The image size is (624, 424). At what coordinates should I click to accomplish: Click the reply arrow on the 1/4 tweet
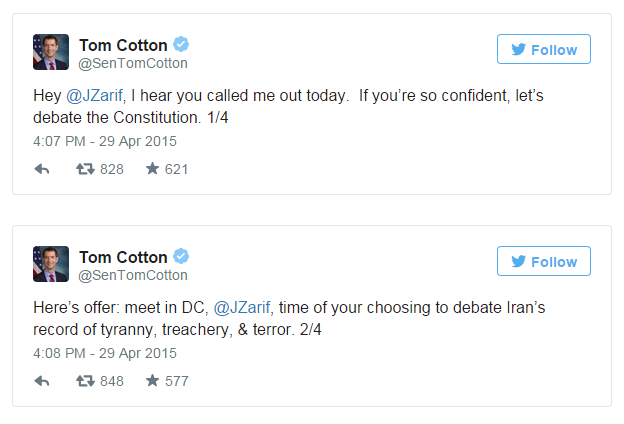(42, 169)
